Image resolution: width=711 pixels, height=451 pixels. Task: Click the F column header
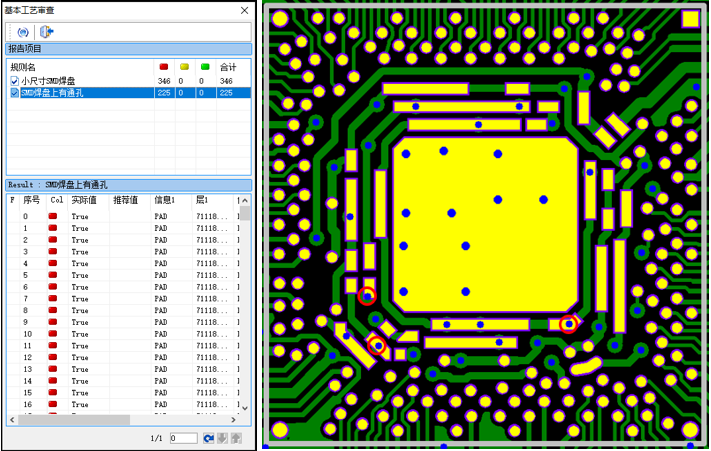(12, 200)
